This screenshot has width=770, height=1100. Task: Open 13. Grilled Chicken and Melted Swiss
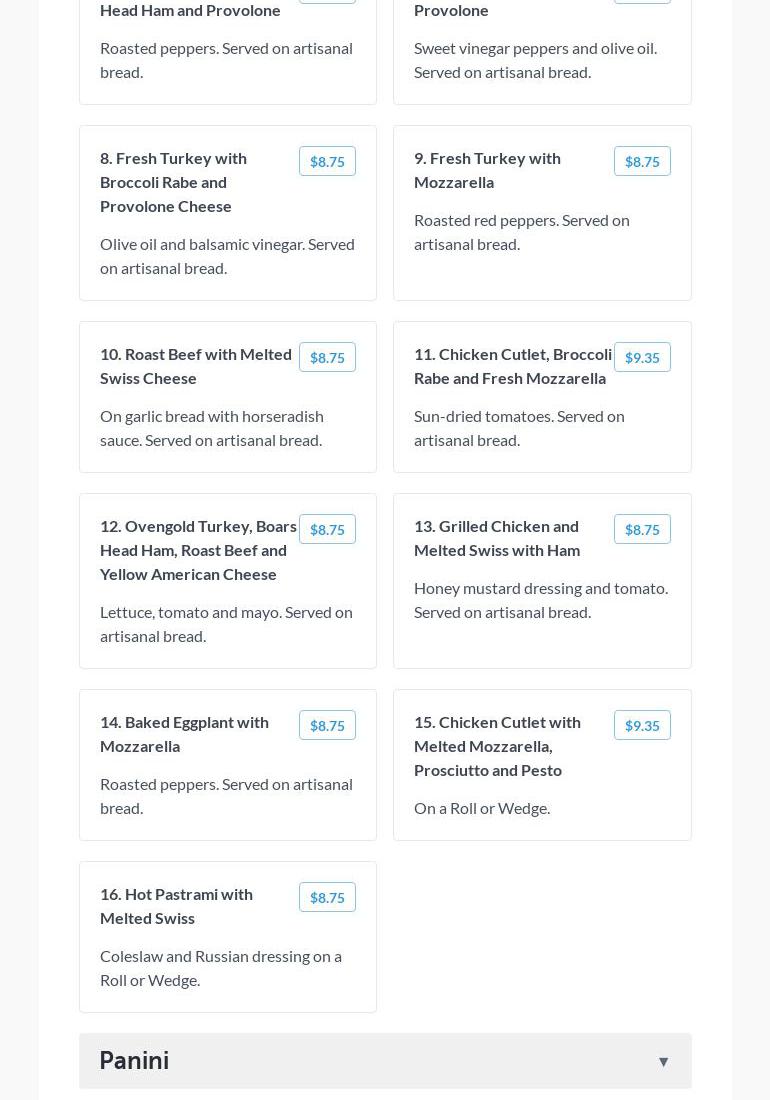[x=497, y=538]
